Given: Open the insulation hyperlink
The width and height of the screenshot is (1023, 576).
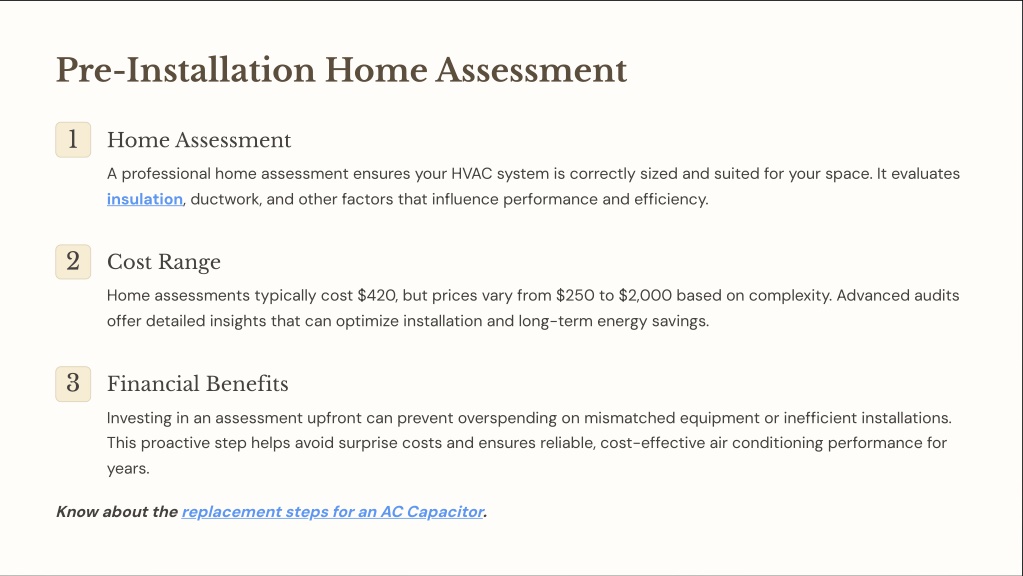Looking at the screenshot, I should point(145,199).
